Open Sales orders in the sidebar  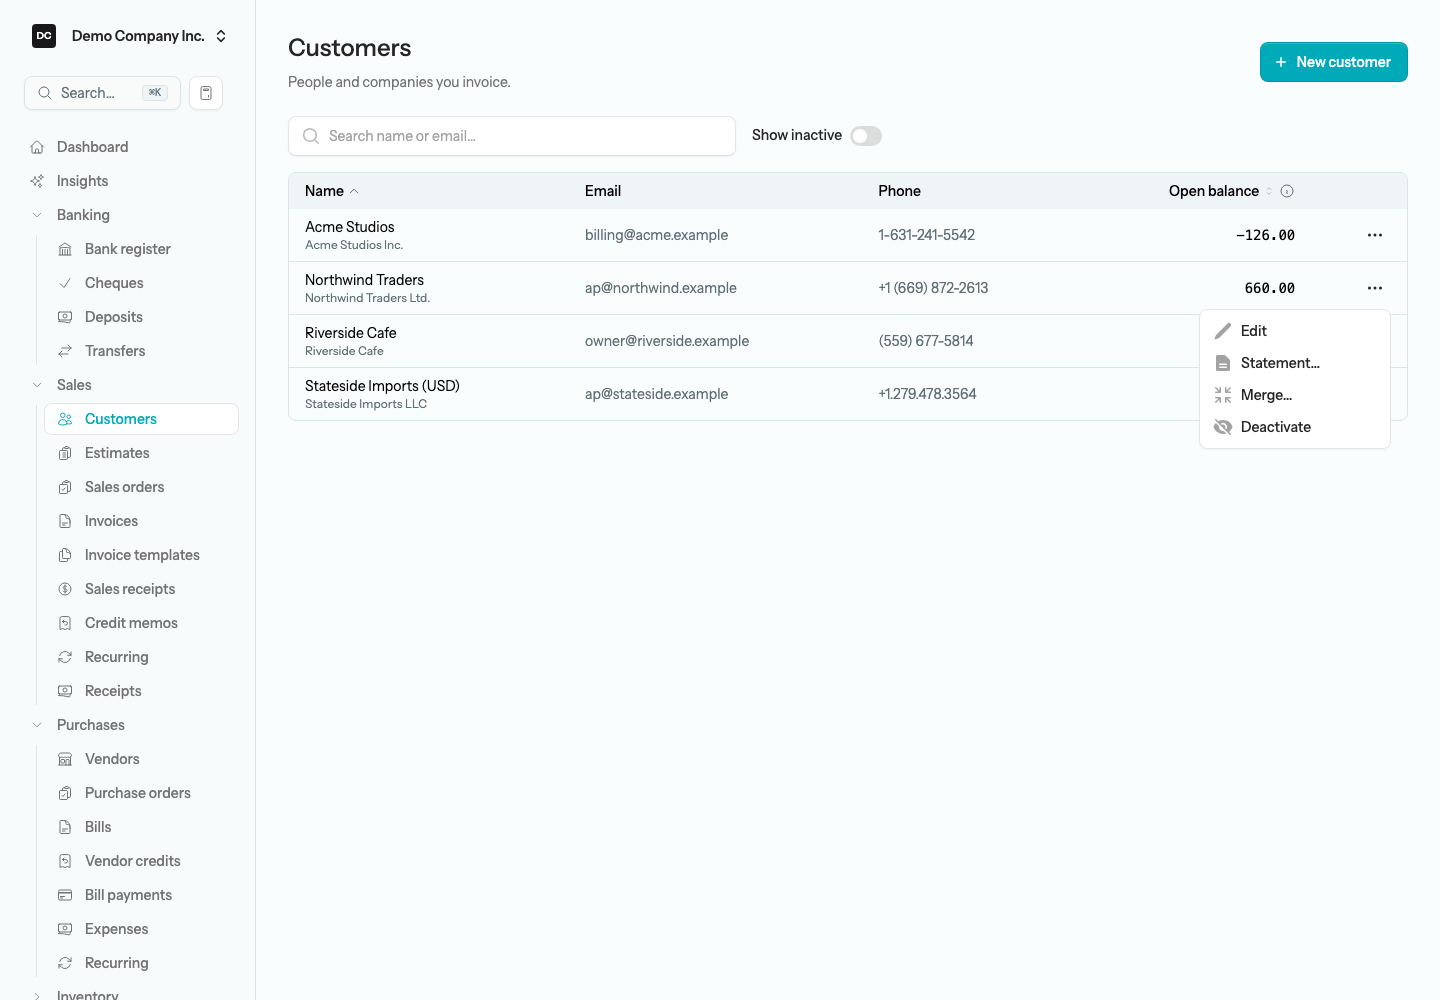pos(141,487)
